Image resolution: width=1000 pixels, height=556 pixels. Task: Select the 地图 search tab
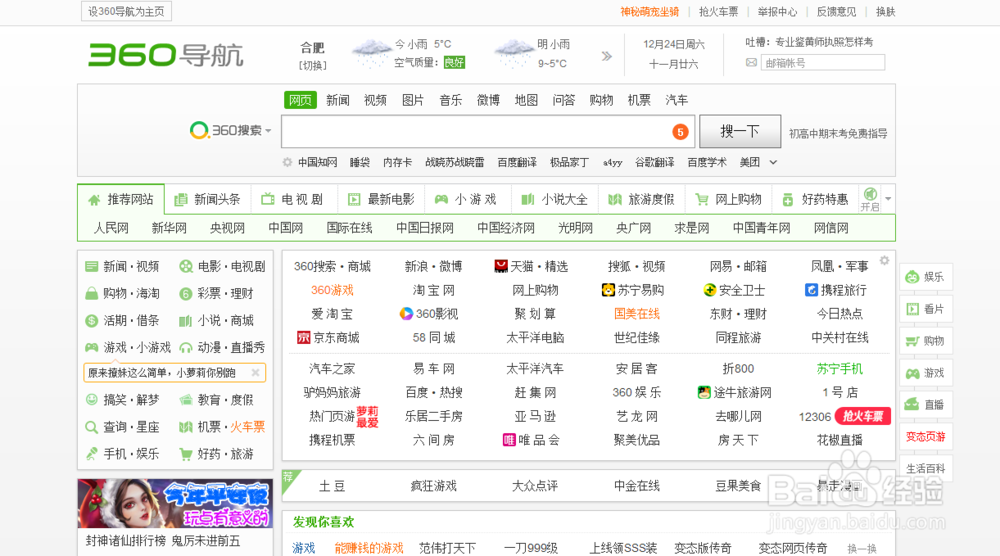coord(526,100)
